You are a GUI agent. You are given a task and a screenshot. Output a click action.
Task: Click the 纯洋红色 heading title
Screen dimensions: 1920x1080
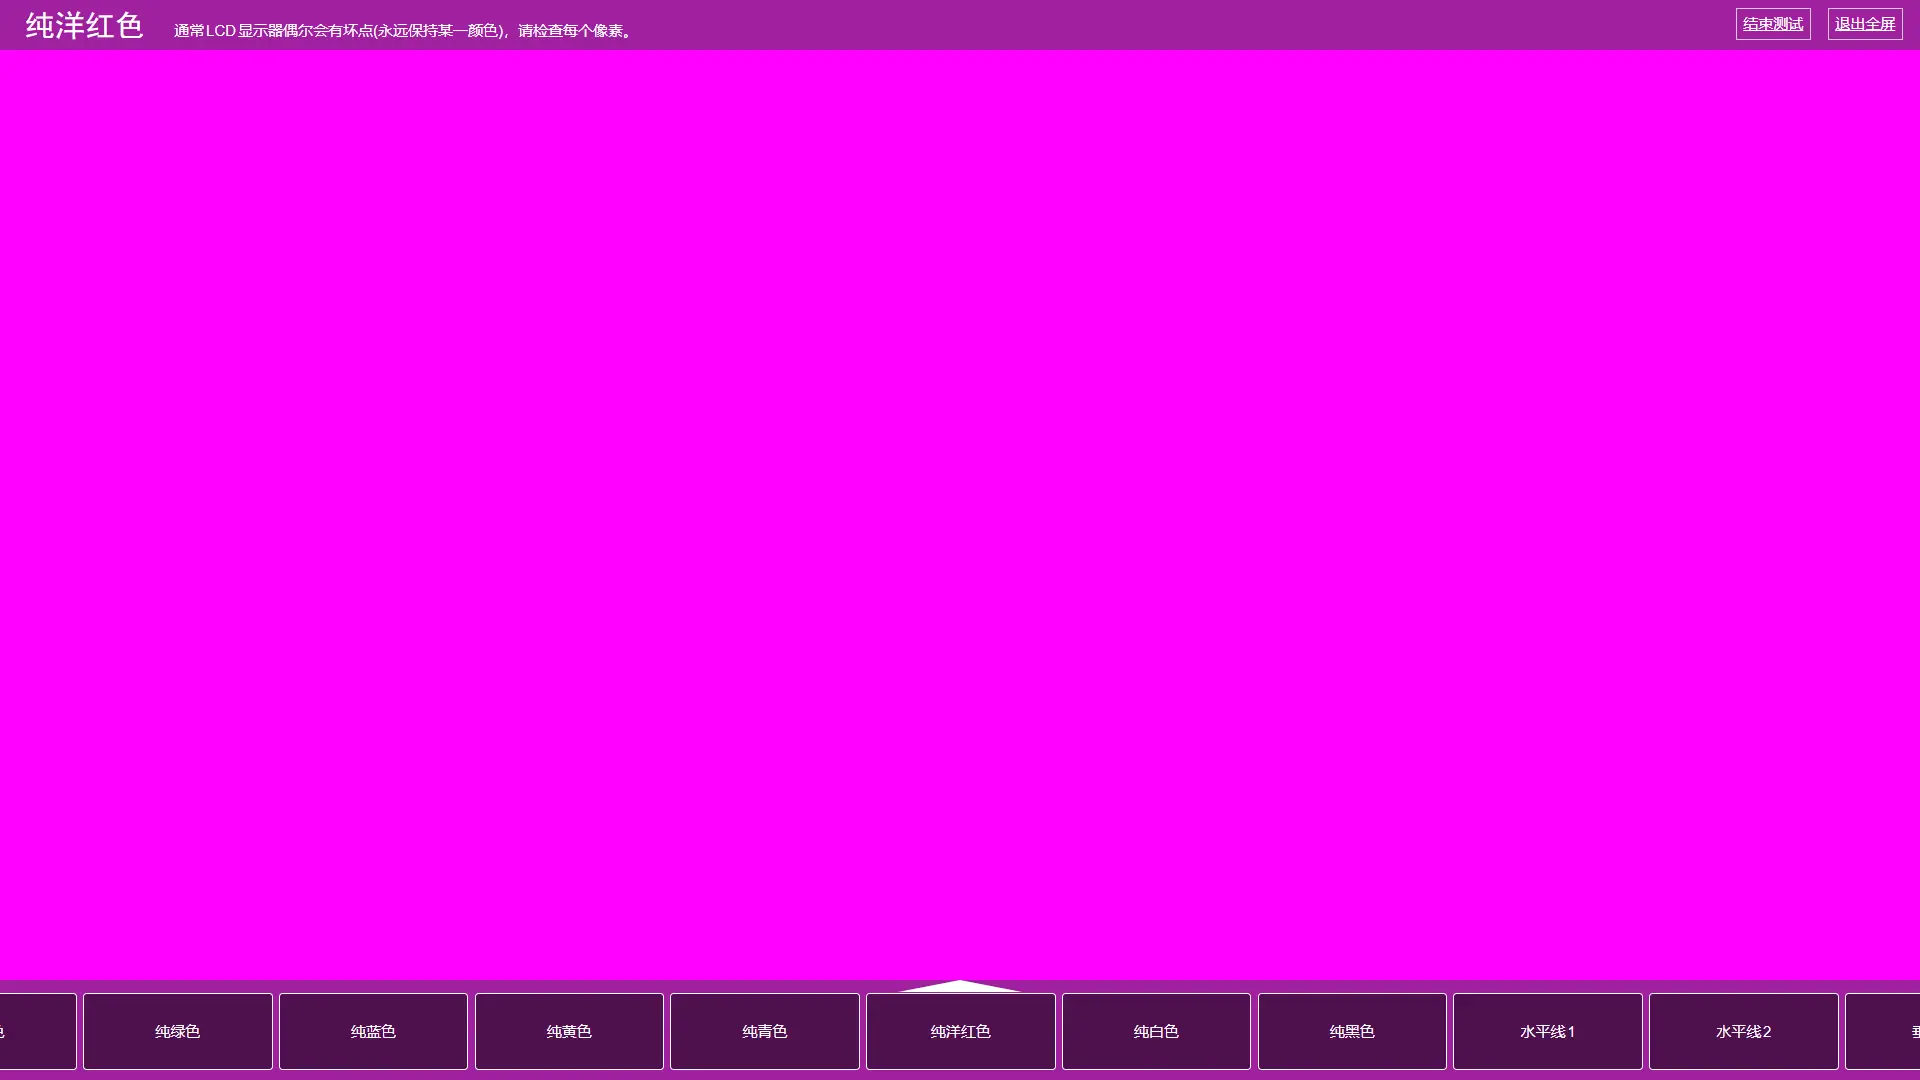(85, 26)
